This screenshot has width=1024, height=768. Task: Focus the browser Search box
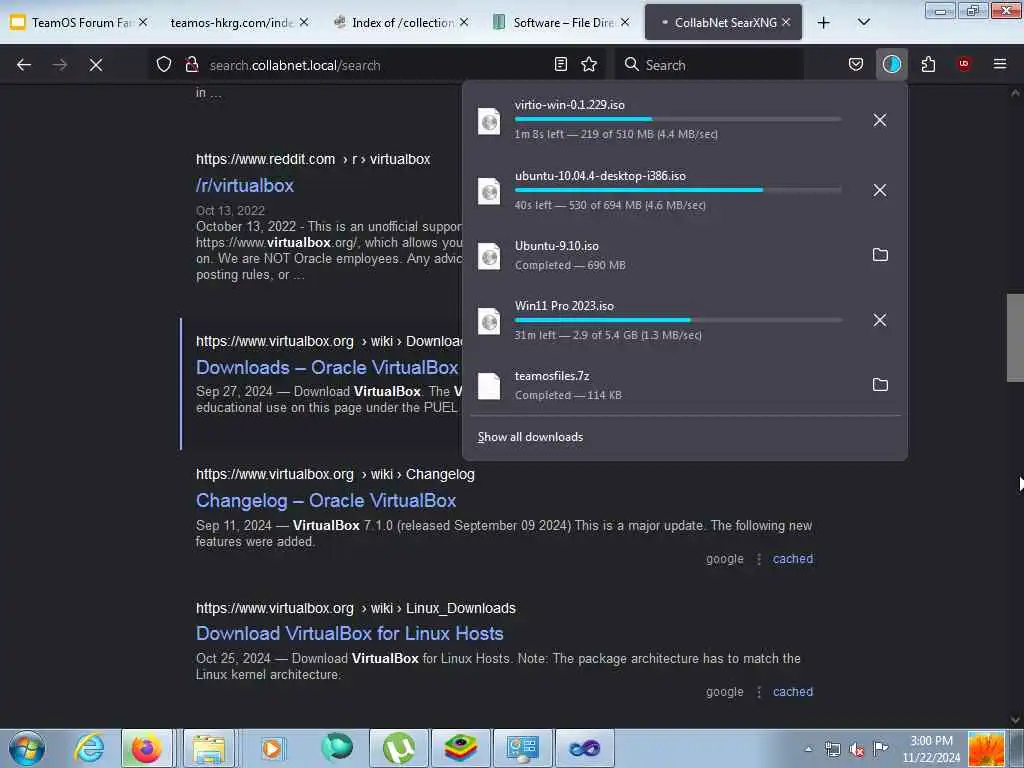click(x=709, y=65)
